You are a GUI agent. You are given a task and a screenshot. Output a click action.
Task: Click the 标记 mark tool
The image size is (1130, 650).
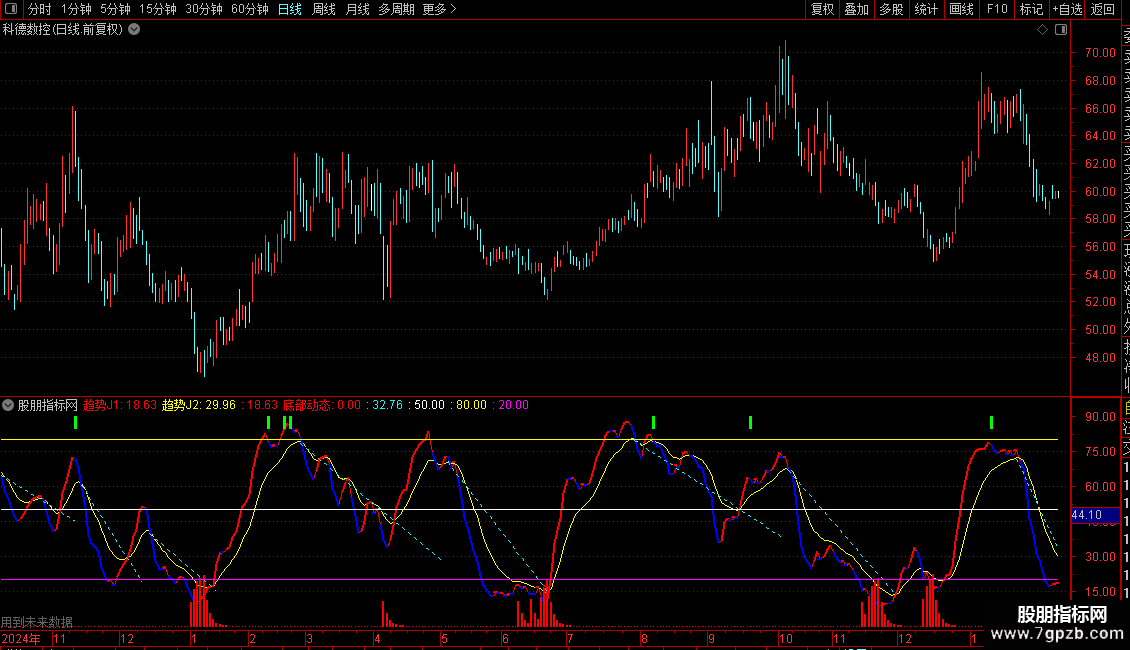click(1031, 9)
